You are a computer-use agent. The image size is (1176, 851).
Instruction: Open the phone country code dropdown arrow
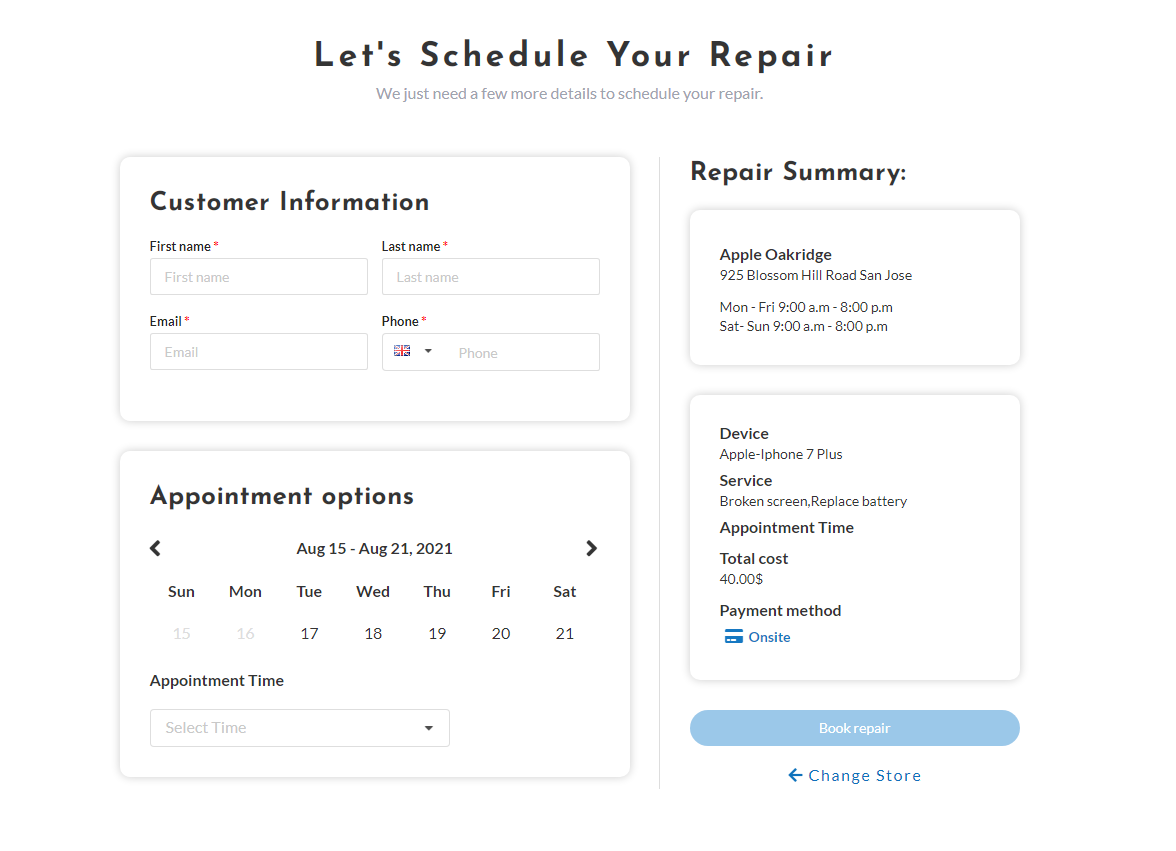coord(428,351)
